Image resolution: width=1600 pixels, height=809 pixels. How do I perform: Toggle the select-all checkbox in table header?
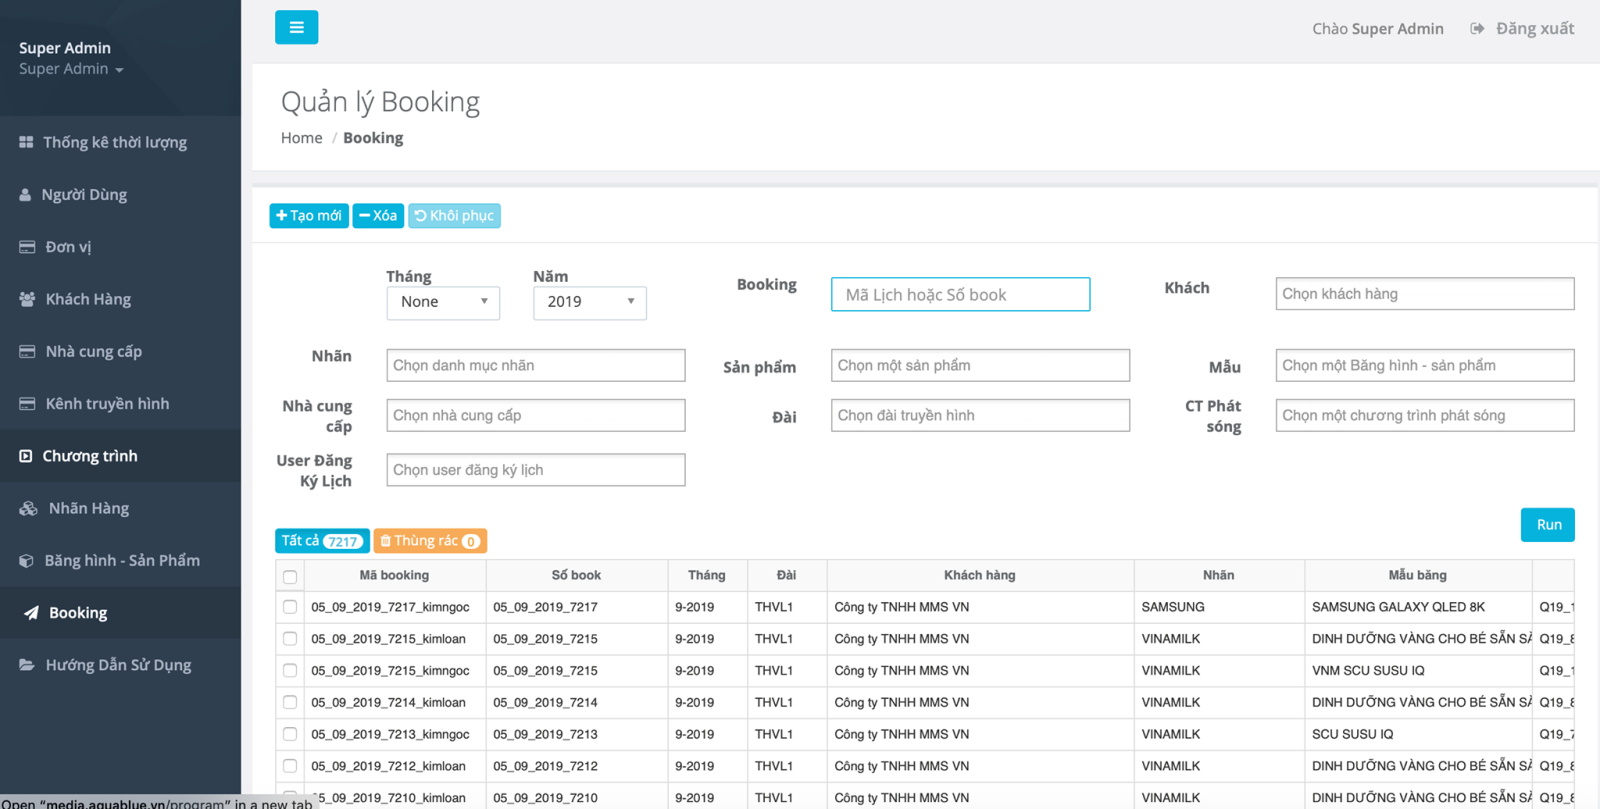[x=290, y=576]
